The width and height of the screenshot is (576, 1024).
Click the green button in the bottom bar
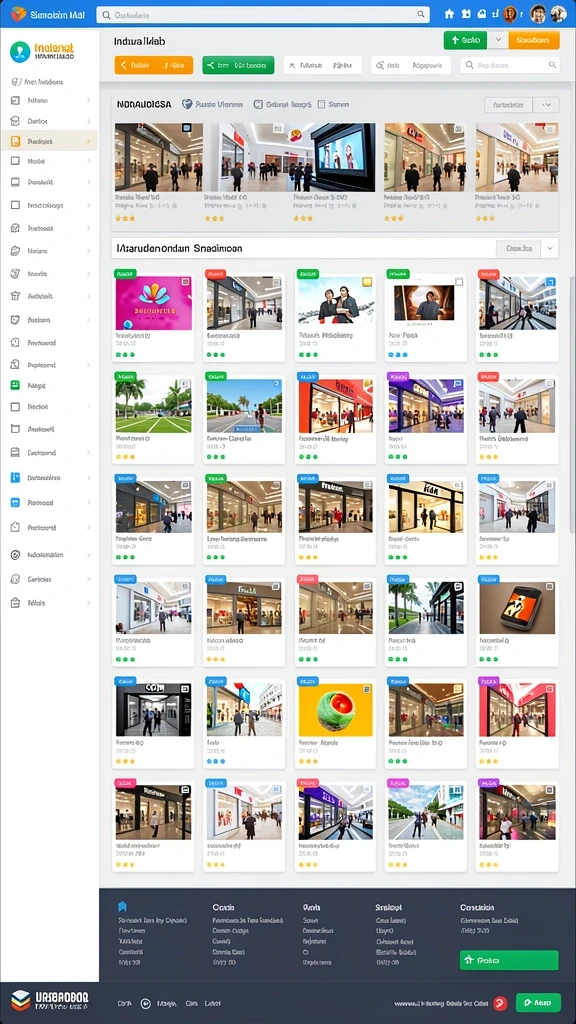pos(538,1002)
